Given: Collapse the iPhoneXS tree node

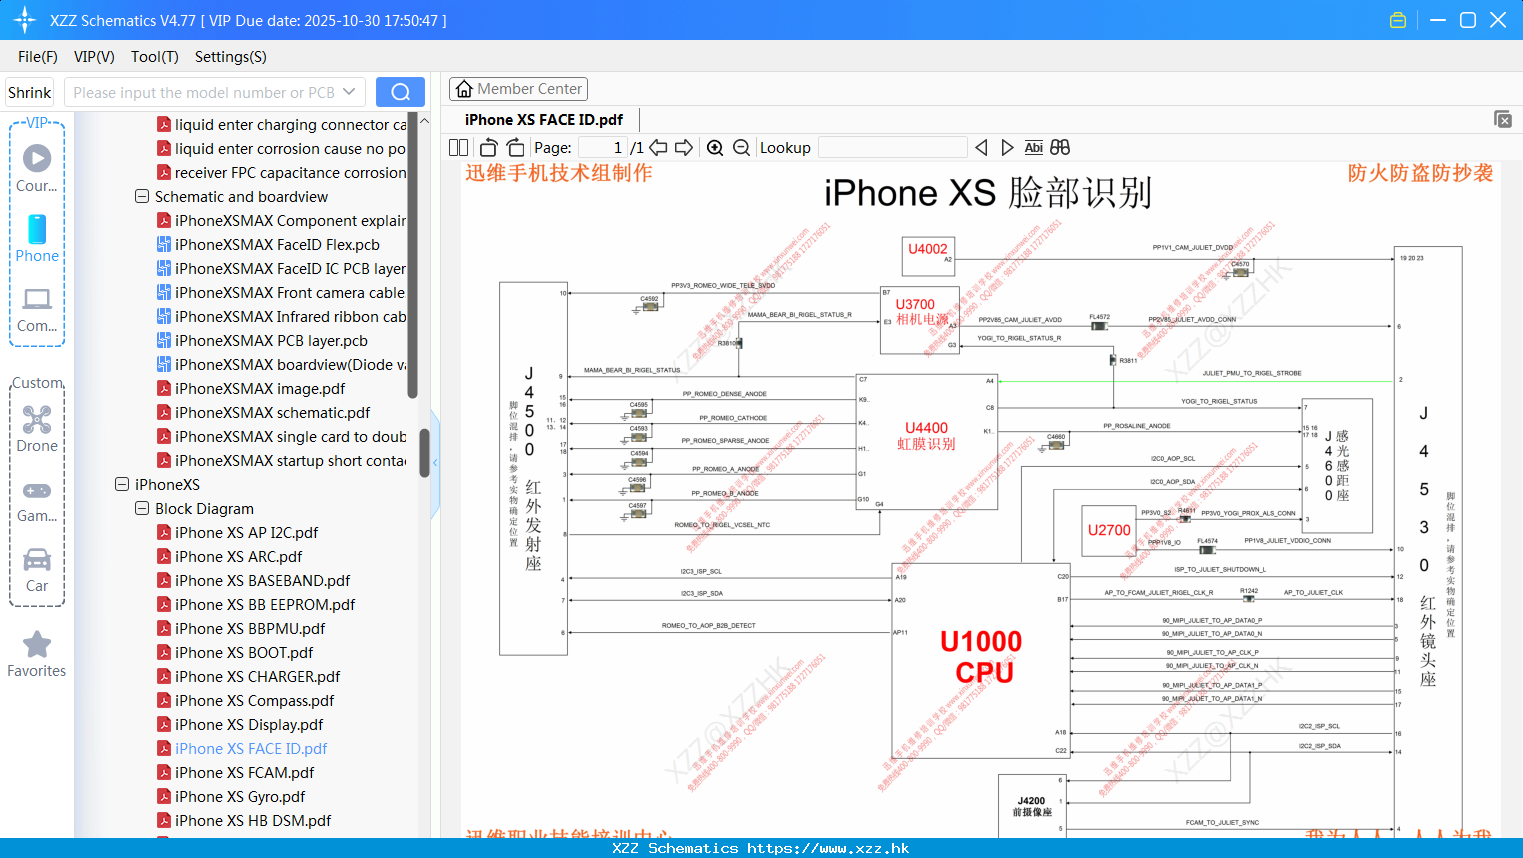Looking at the screenshot, I should [x=122, y=484].
